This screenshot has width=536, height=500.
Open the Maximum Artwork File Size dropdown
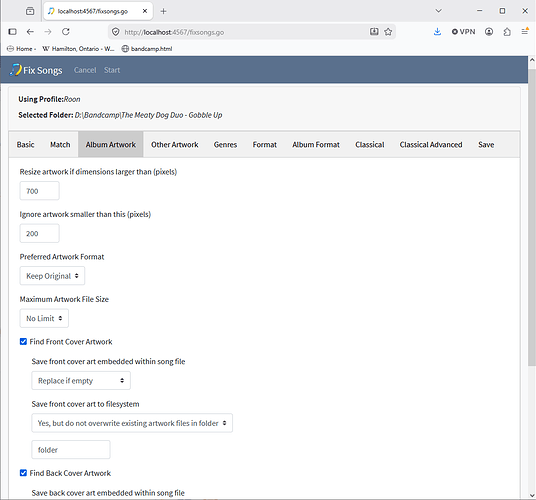(44, 318)
